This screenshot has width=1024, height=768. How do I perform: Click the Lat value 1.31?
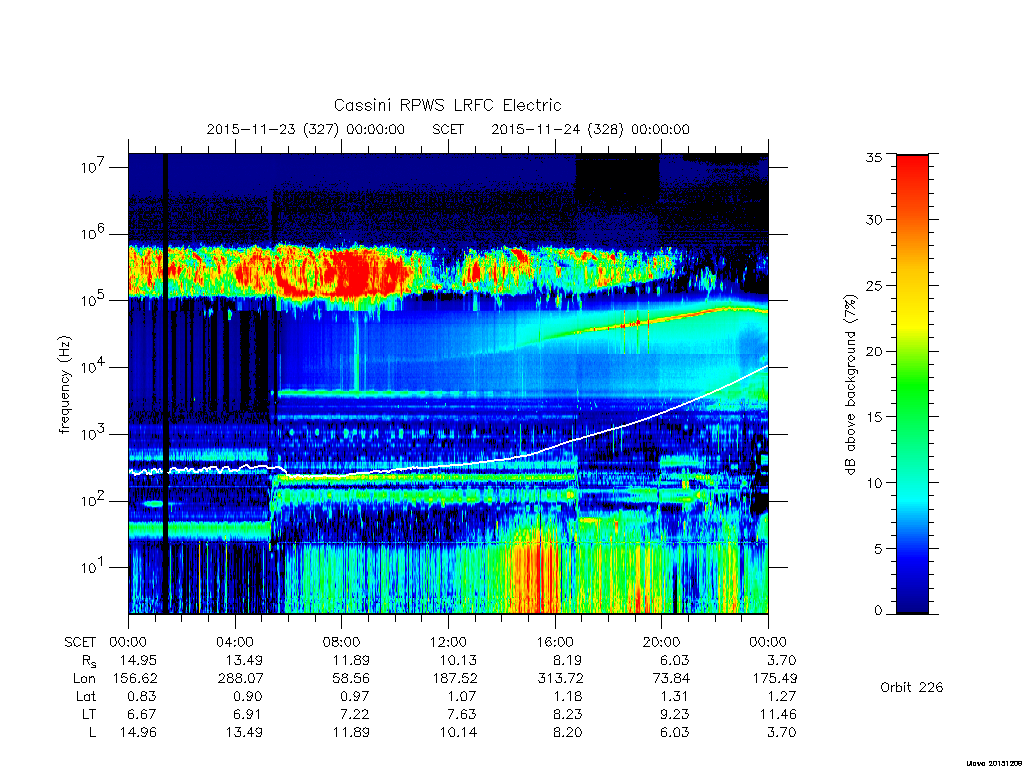[675, 697]
